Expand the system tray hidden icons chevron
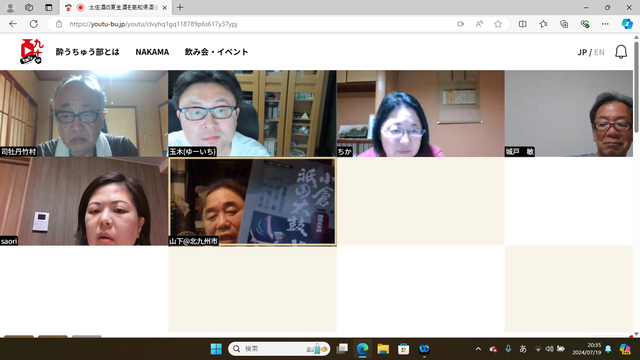This screenshot has height=360, width=640. pyautogui.click(x=478, y=349)
